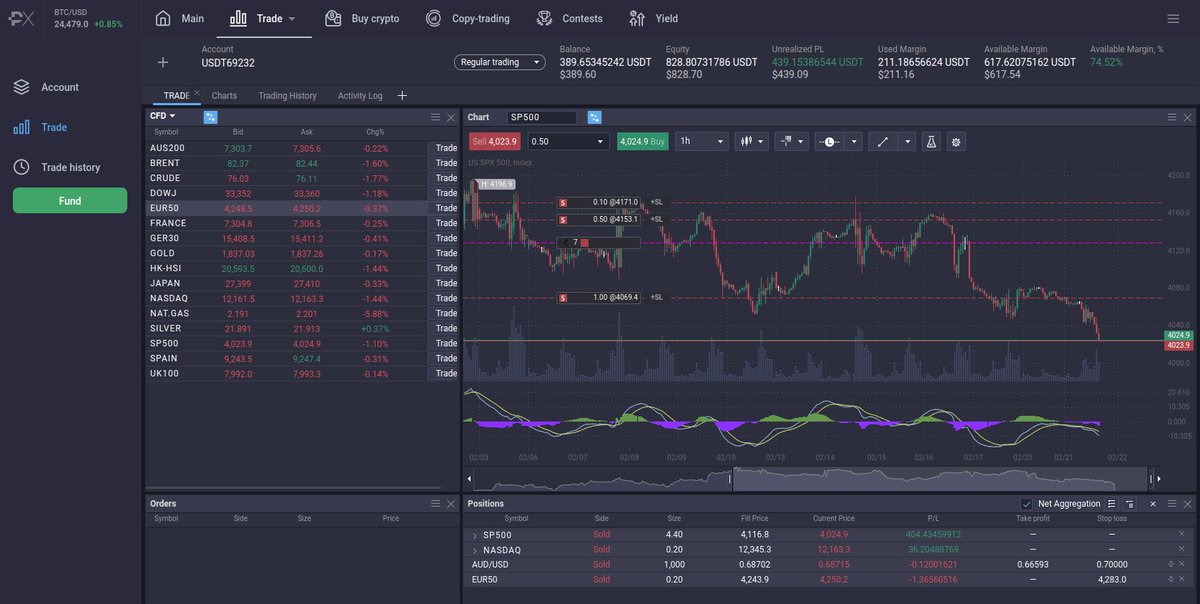The image size is (1200, 604).
Task: Click the collapse all positions icon
Action: [x=1129, y=504]
